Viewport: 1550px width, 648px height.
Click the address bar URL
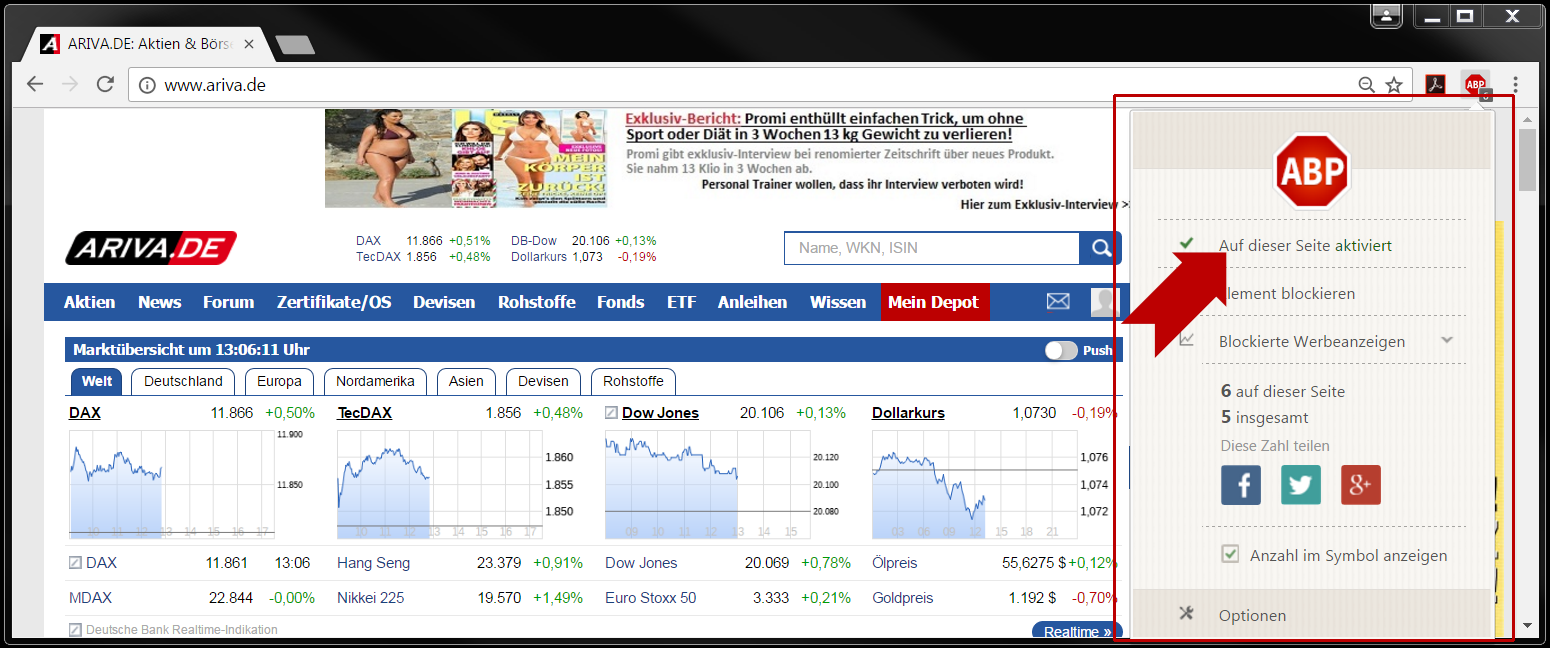click(214, 85)
